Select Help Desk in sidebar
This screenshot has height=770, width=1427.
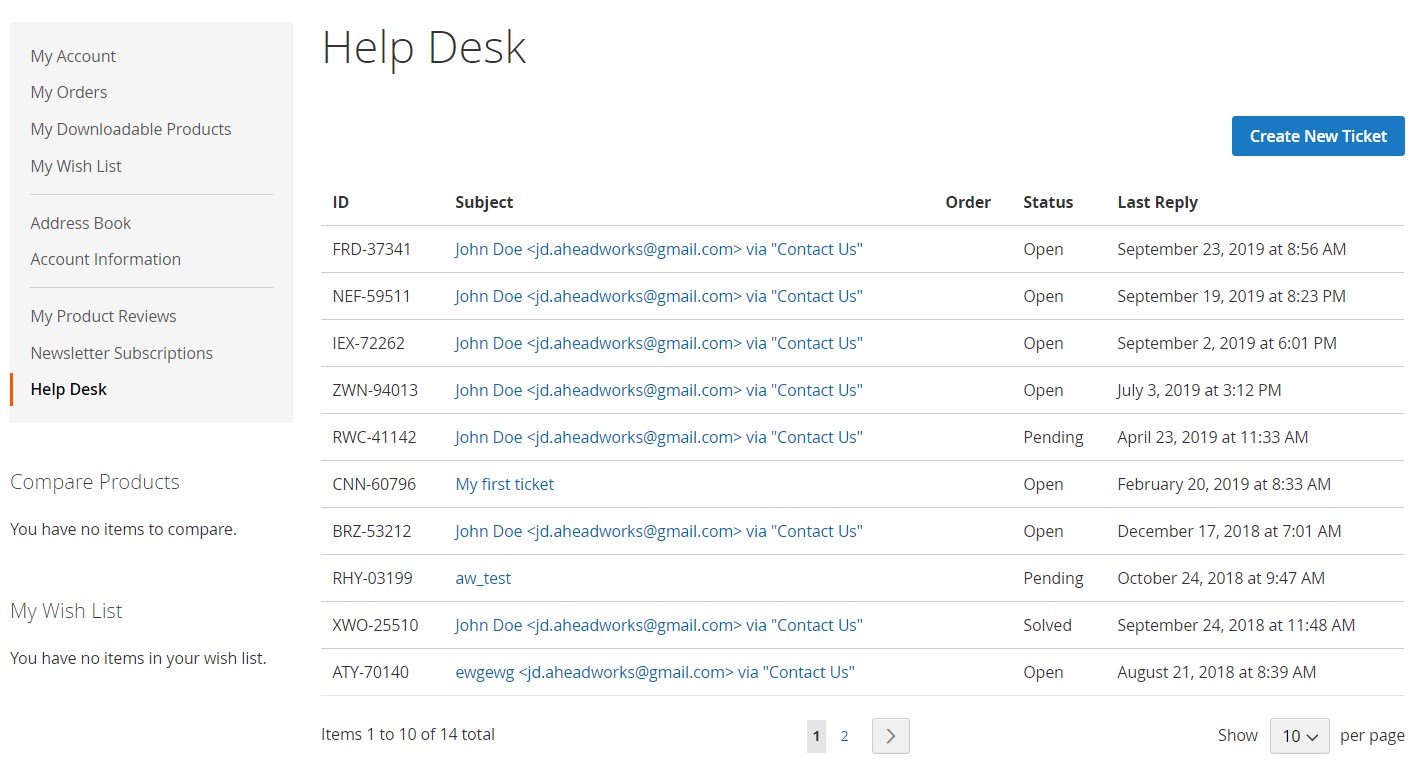[x=69, y=389]
